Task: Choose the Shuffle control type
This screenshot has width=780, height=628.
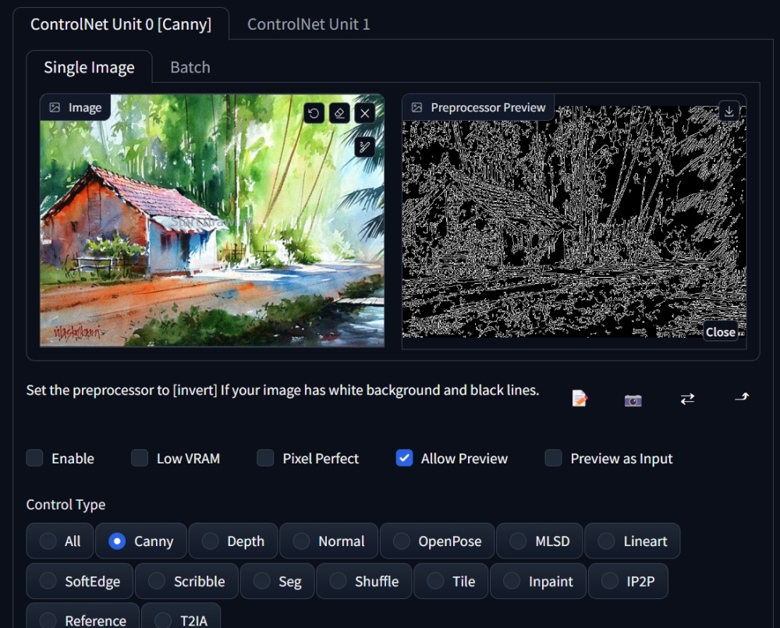Action: [x=364, y=581]
